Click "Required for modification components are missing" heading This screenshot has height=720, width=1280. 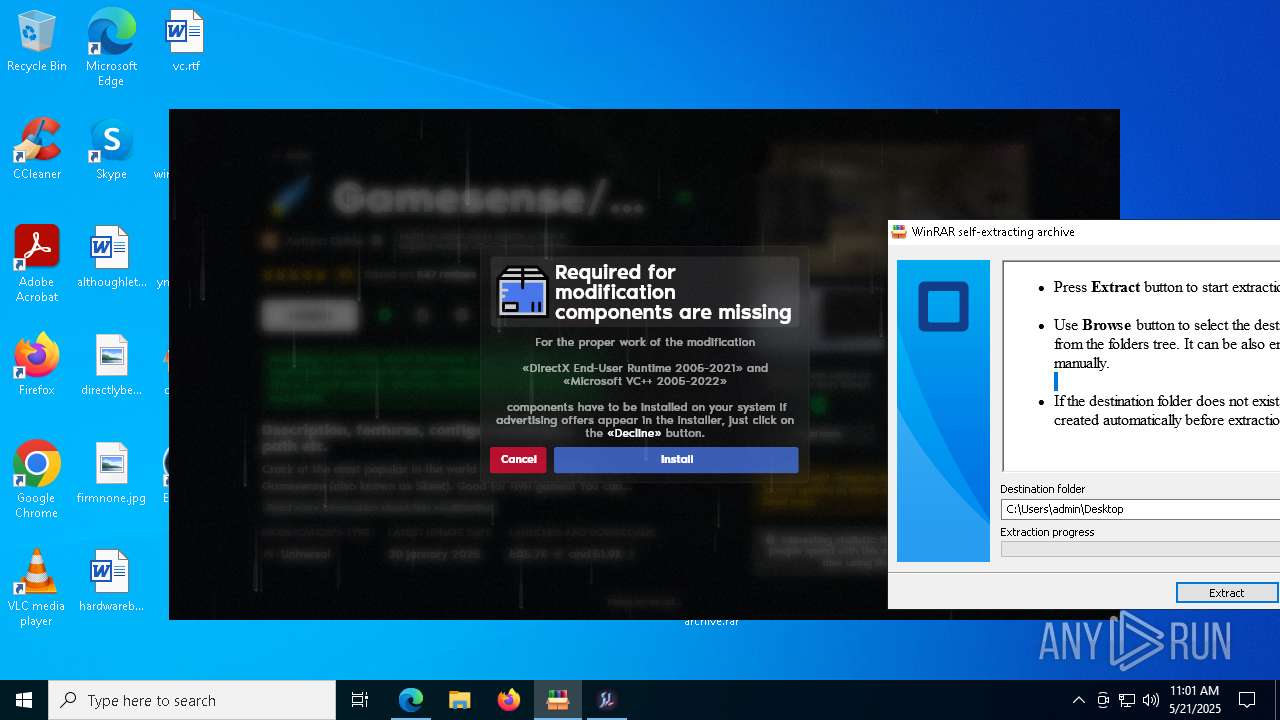[673, 292]
